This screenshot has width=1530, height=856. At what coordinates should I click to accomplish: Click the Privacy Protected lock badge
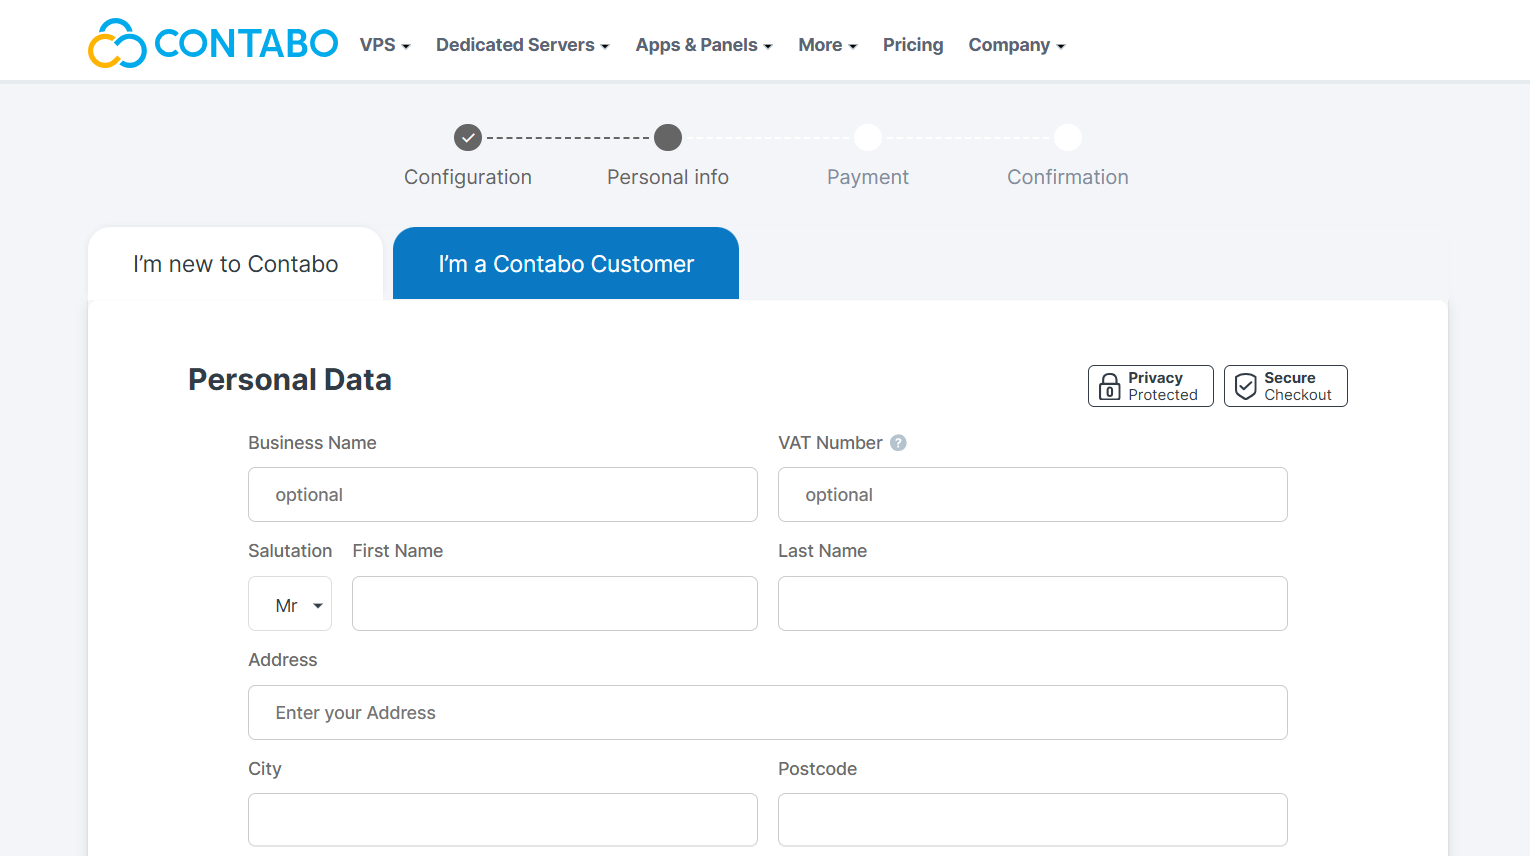pos(1151,386)
